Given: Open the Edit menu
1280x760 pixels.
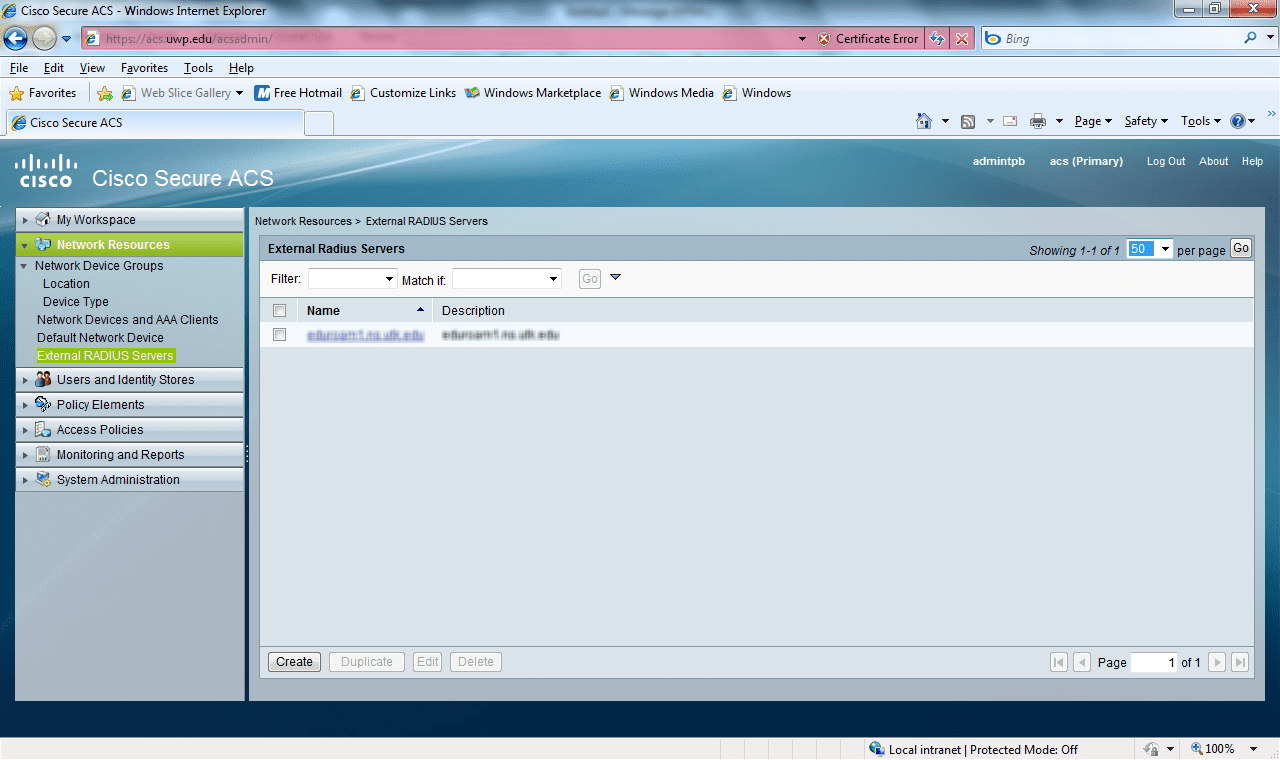Looking at the screenshot, I should point(54,68).
